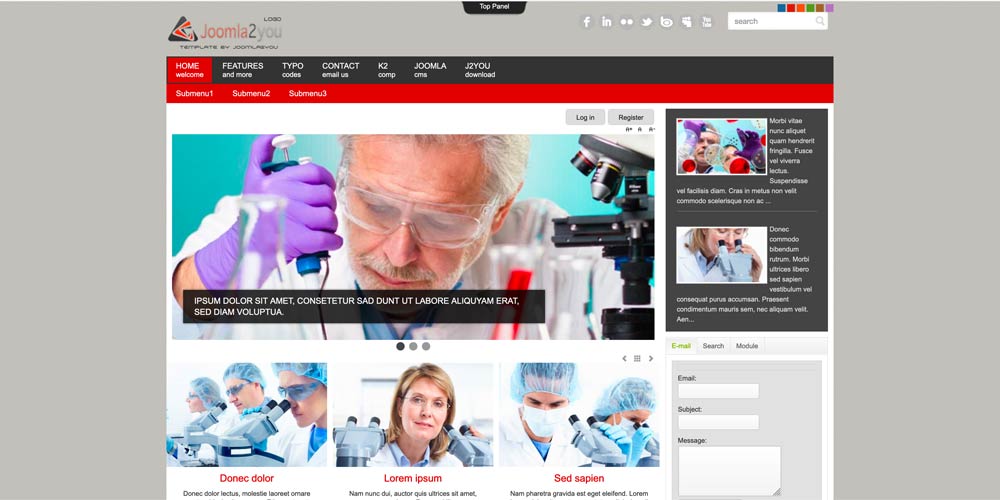
Task: Expand the Top Panel pull-down tab
Action: click(x=494, y=7)
